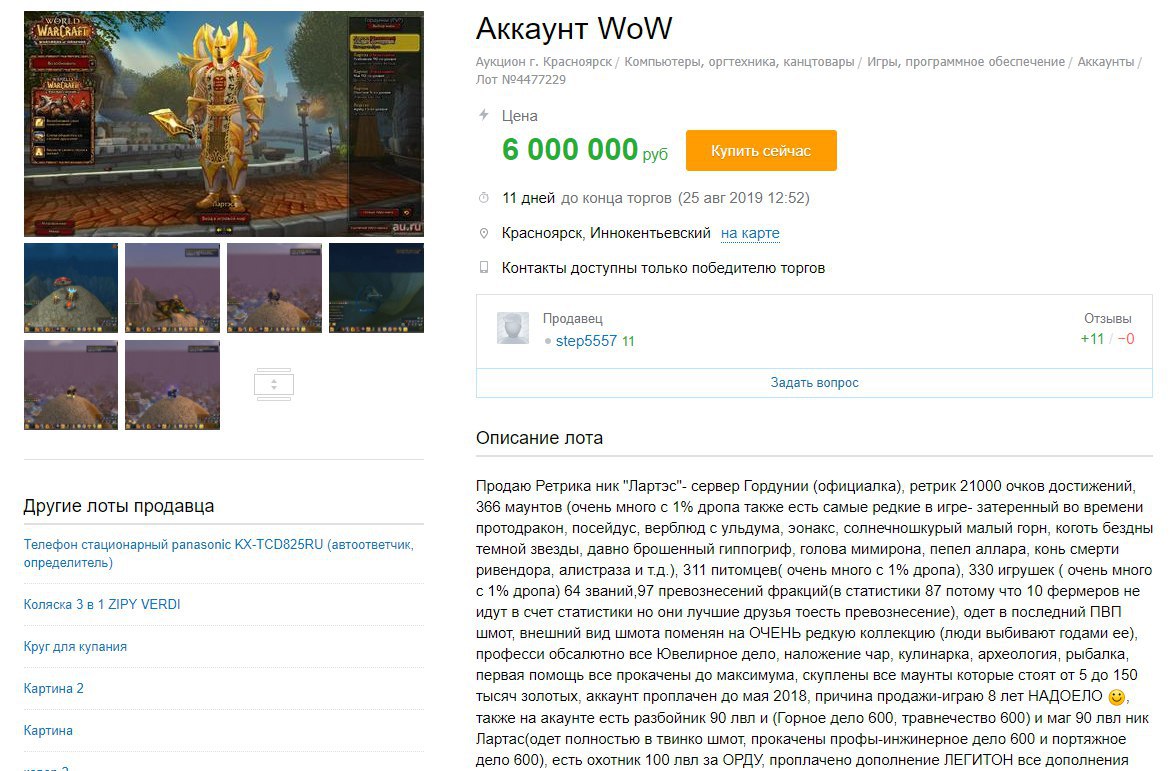1169x771 pixels.
Task: Click Задать вопрос button
Action: (x=814, y=383)
